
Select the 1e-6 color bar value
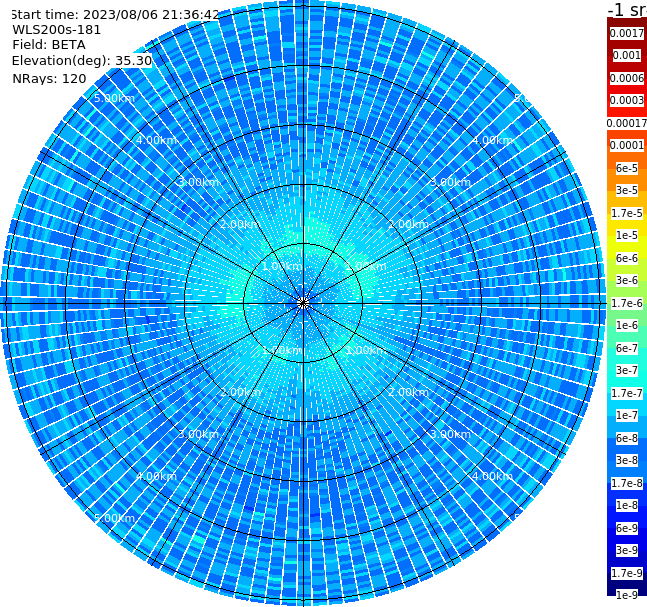pyautogui.click(x=627, y=325)
